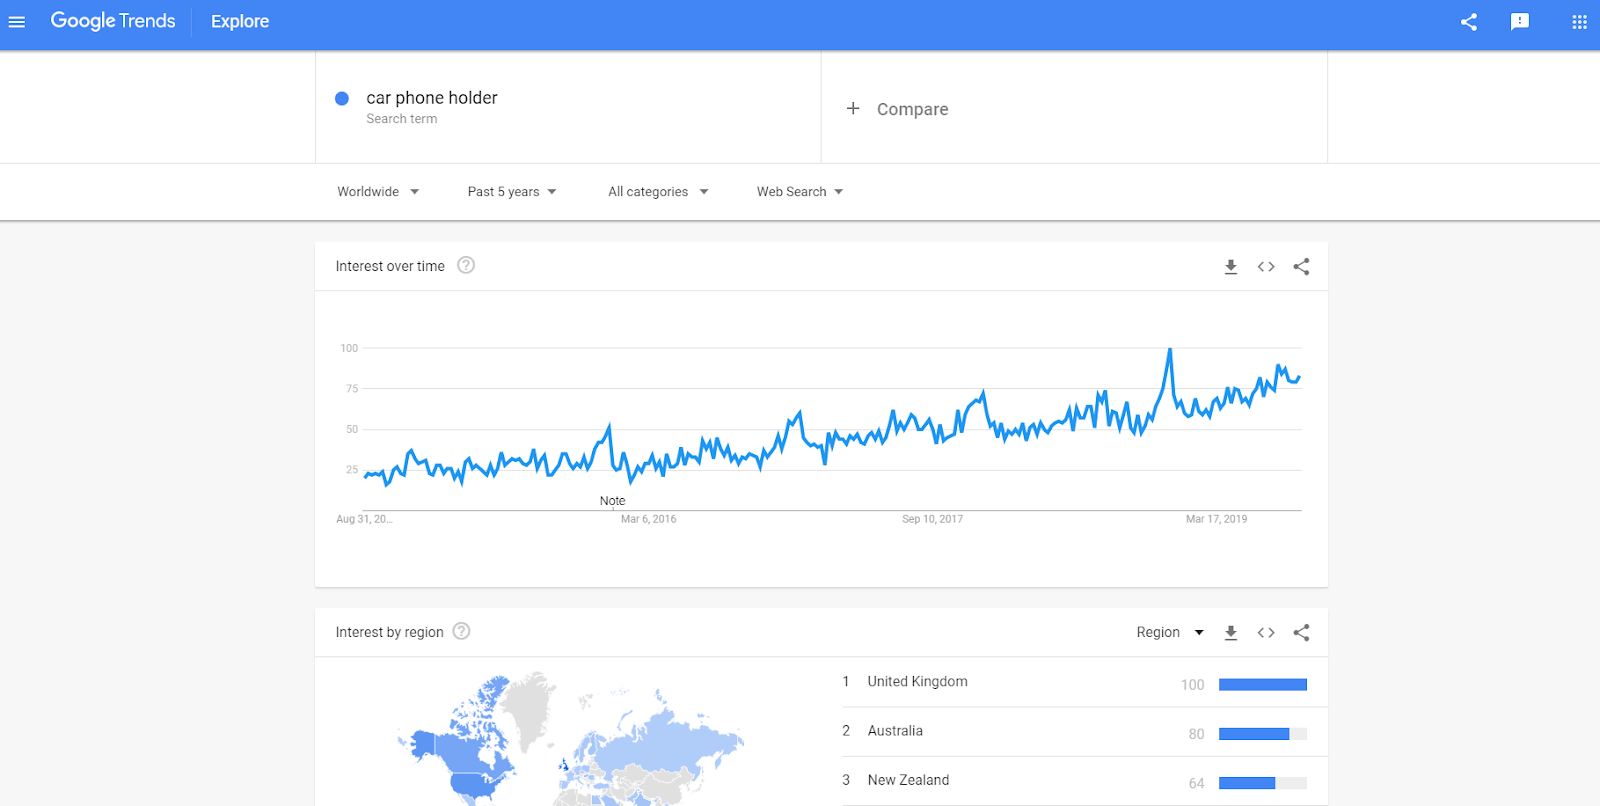Image resolution: width=1600 pixels, height=806 pixels.
Task: Open the hamburger main menu
Action: click(x=17, y=22)
